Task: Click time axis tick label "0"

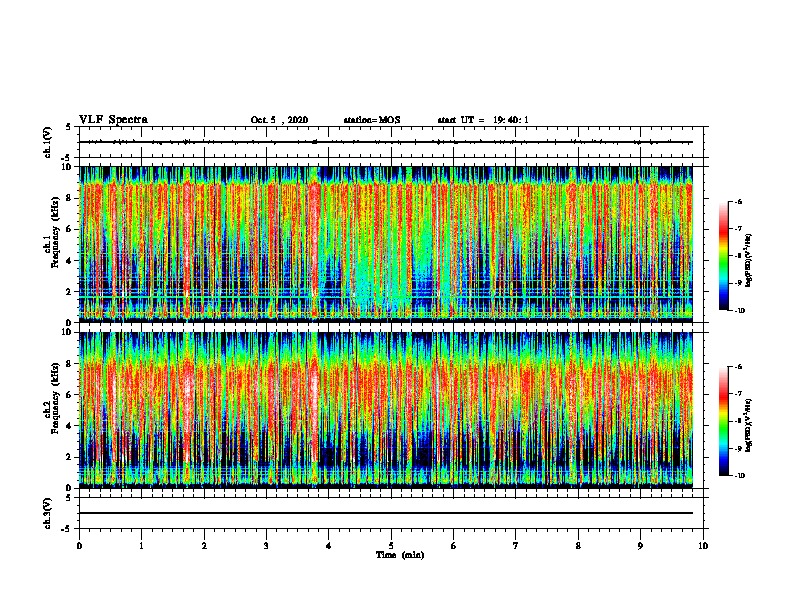Action: (79, 546)
